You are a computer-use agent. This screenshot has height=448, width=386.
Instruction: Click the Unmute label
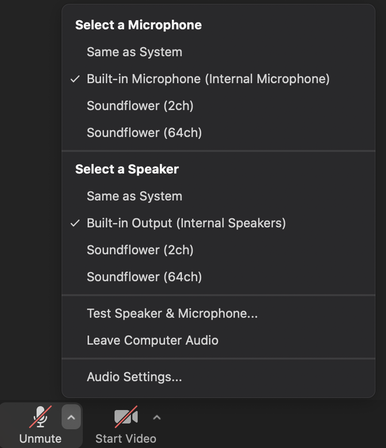(x=40, y=439)
